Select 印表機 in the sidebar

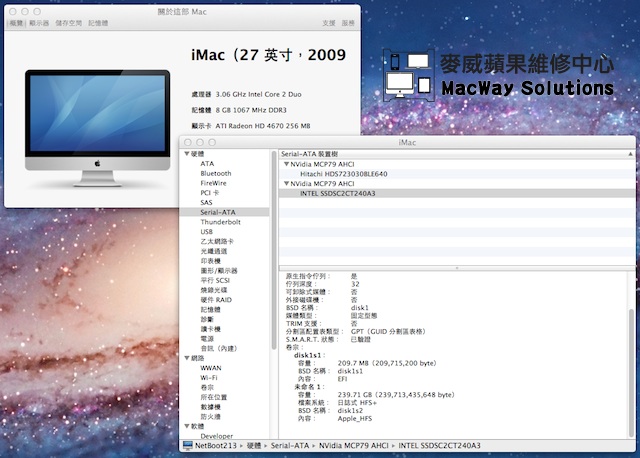coord(210,261)
